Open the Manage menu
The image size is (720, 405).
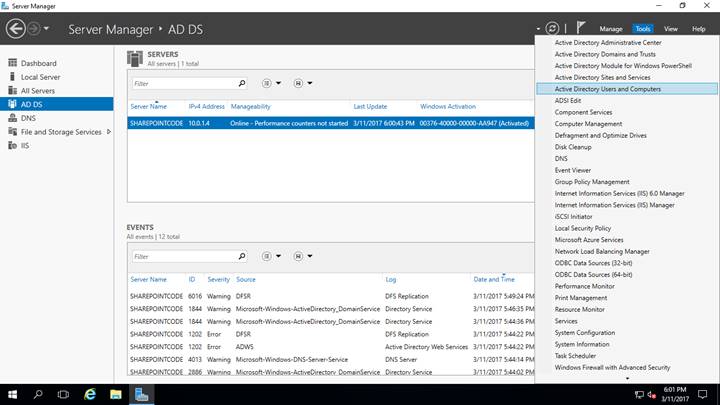611,29
